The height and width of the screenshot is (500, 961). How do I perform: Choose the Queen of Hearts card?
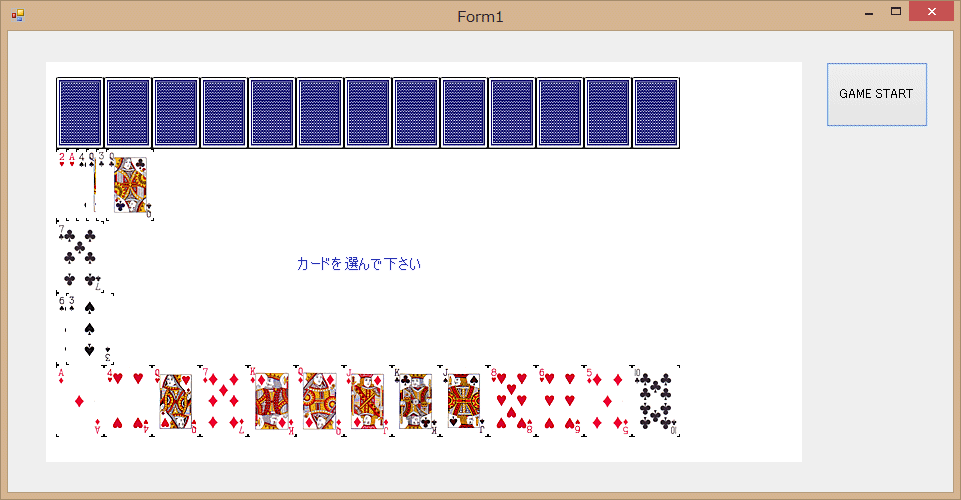coord(176,401)
